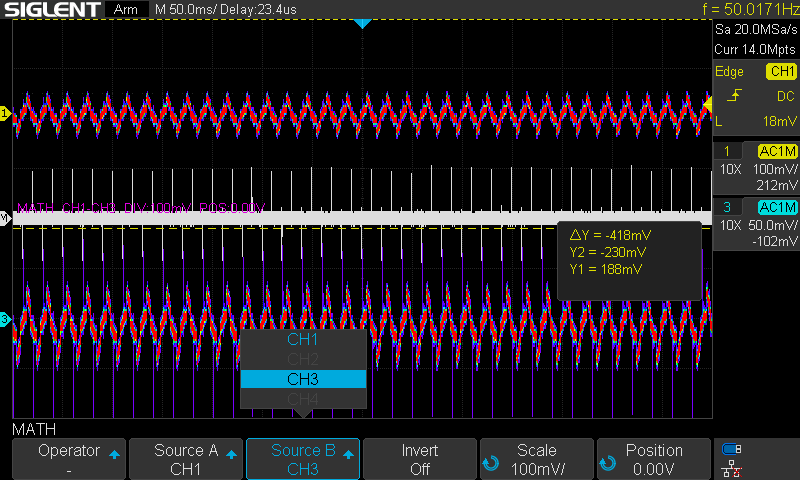Click the channel 3 -102mV offset value
This screenshot has height=480, width=800.
(x=775, y=241)
